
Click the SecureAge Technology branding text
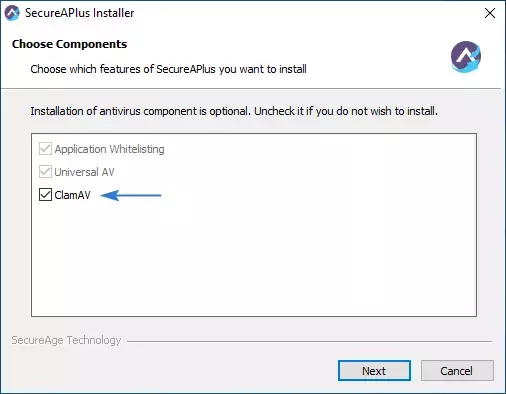coord(66,340)
